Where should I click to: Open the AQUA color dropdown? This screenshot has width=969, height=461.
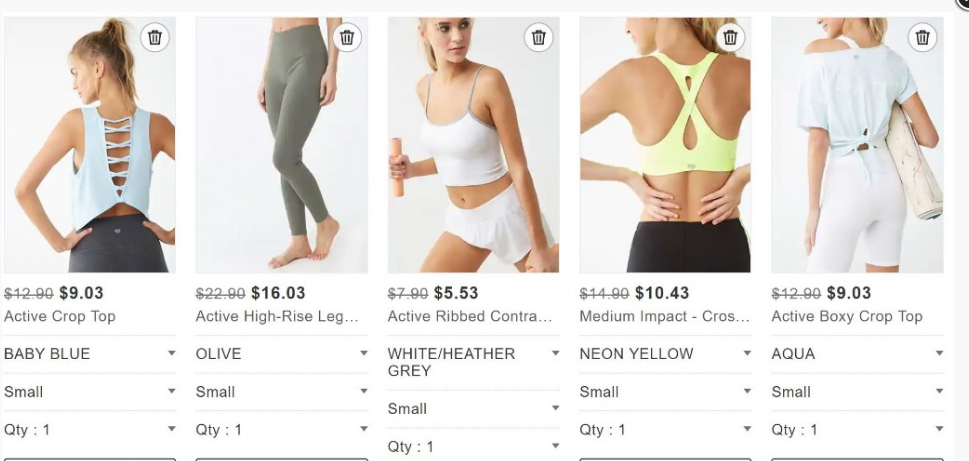[857, 354]
